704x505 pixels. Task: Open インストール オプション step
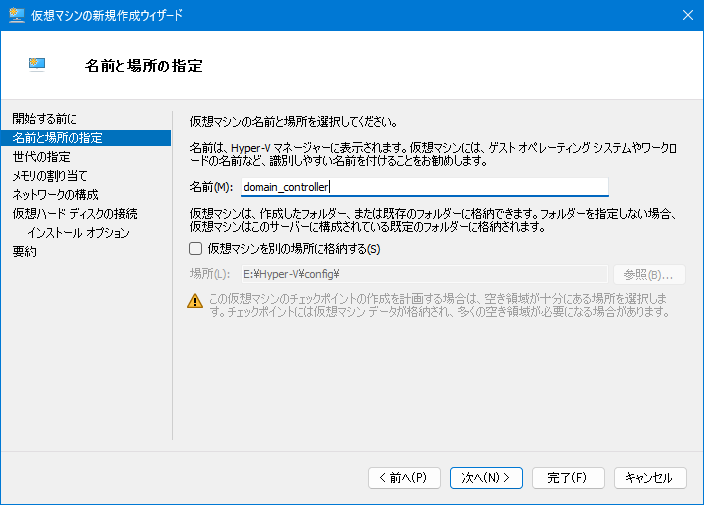click(x=78, y=233)
